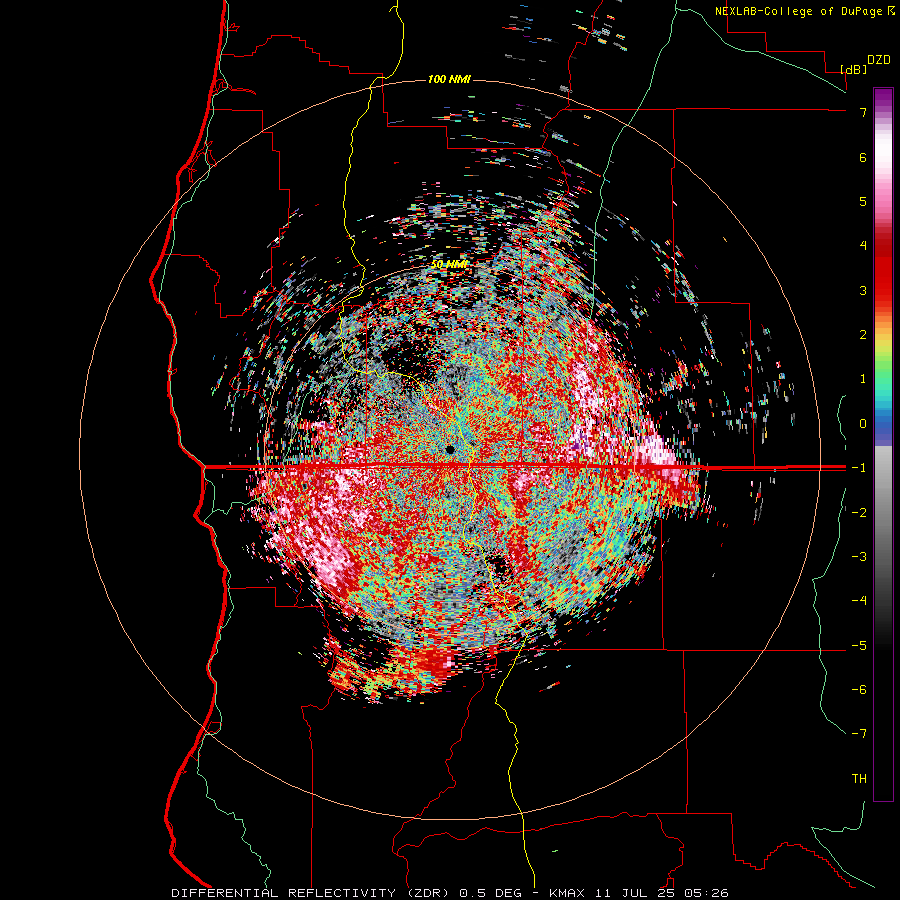The height and width of the screenshot is (900, 900).
Task: Click the color scale at the 0 dB blue level
Action: pos(883,424)
